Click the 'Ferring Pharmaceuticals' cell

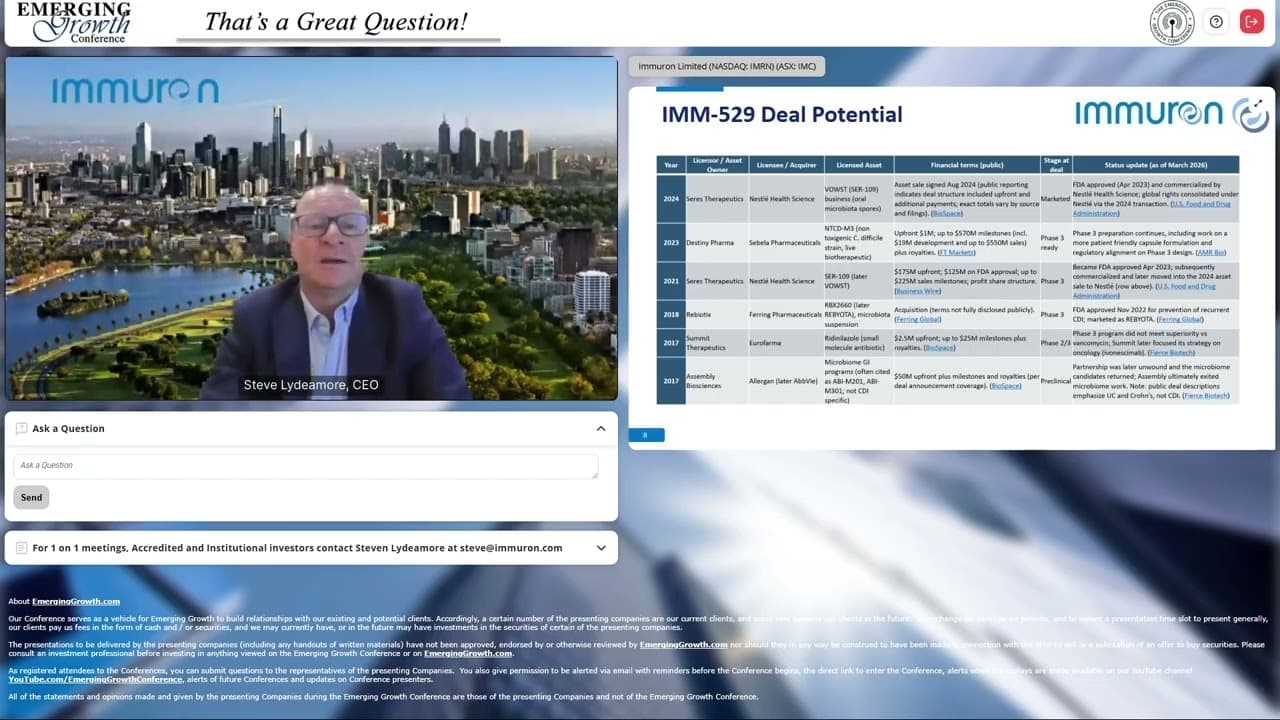(785, 314)
